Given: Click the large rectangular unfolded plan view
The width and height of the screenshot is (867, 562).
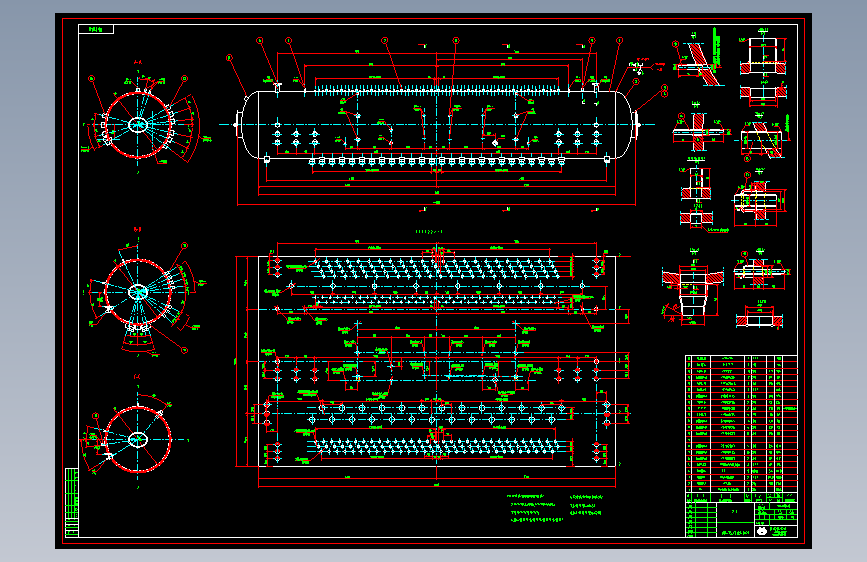Looking at the screenshot, I should point(437,362).
